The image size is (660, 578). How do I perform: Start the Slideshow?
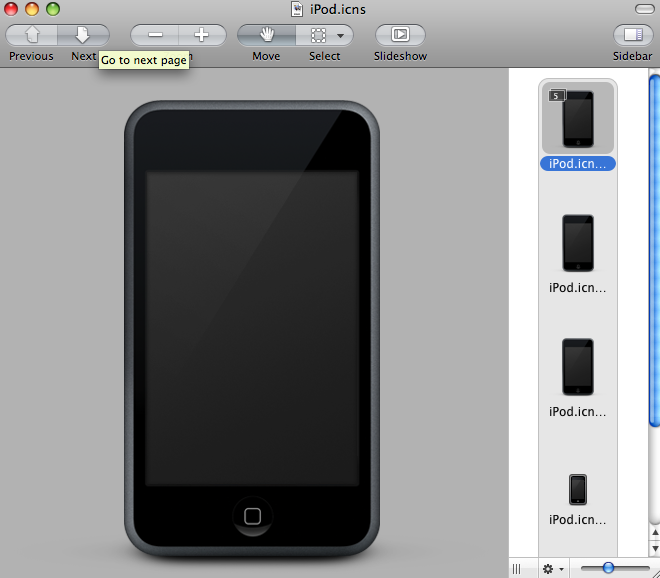click(x=400, y=35)
